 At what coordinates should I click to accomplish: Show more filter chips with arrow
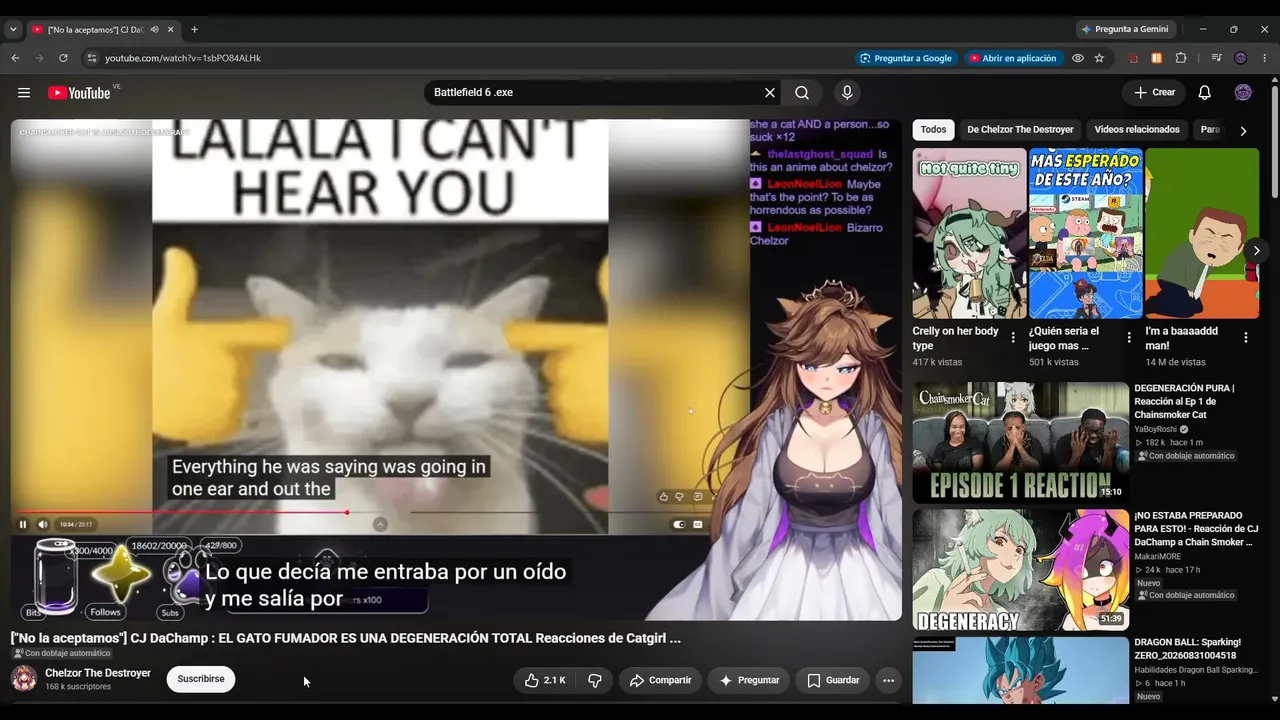coord(1243,131)
